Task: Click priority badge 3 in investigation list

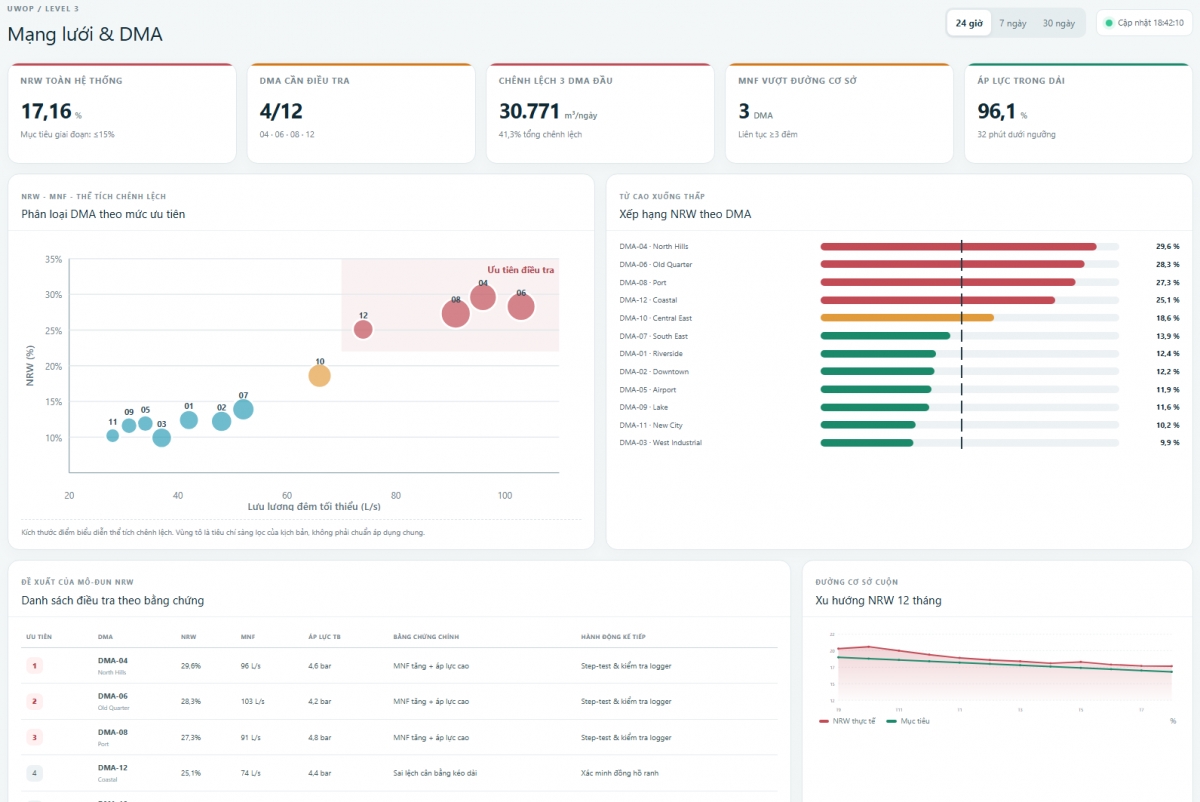Action: [34, 737]
